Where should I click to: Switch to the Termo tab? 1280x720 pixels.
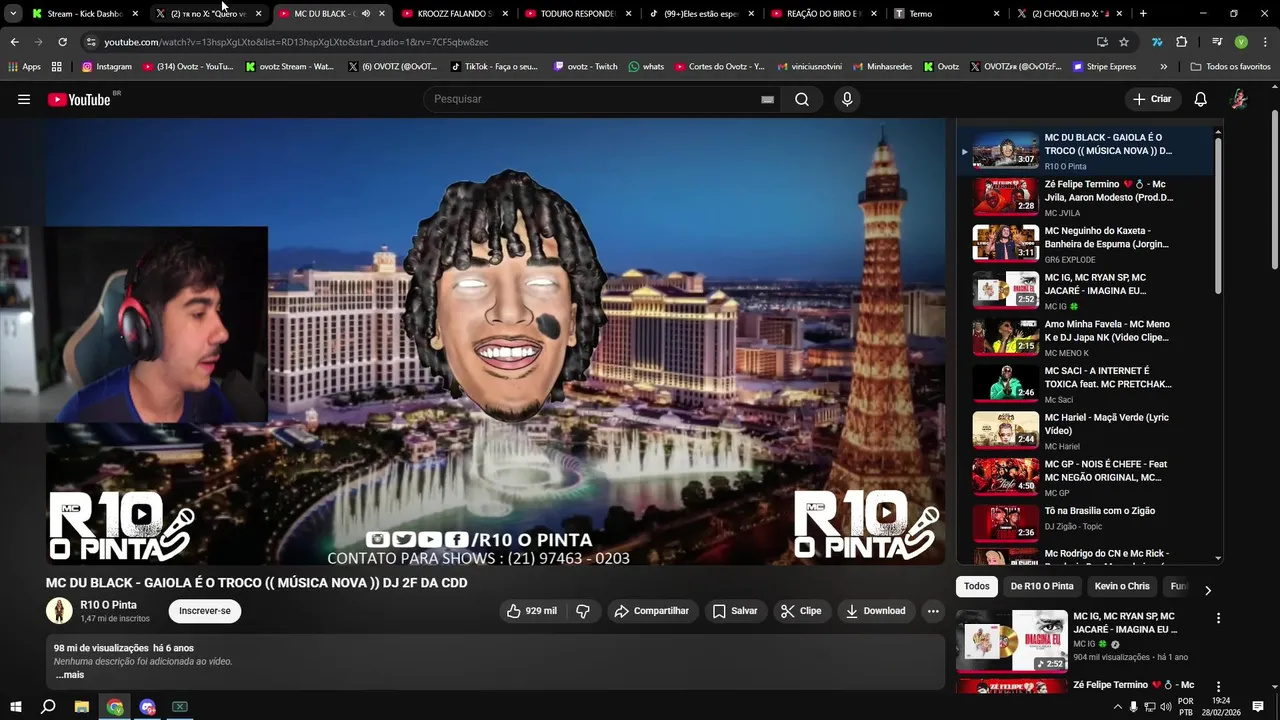[x=947, y=14]
